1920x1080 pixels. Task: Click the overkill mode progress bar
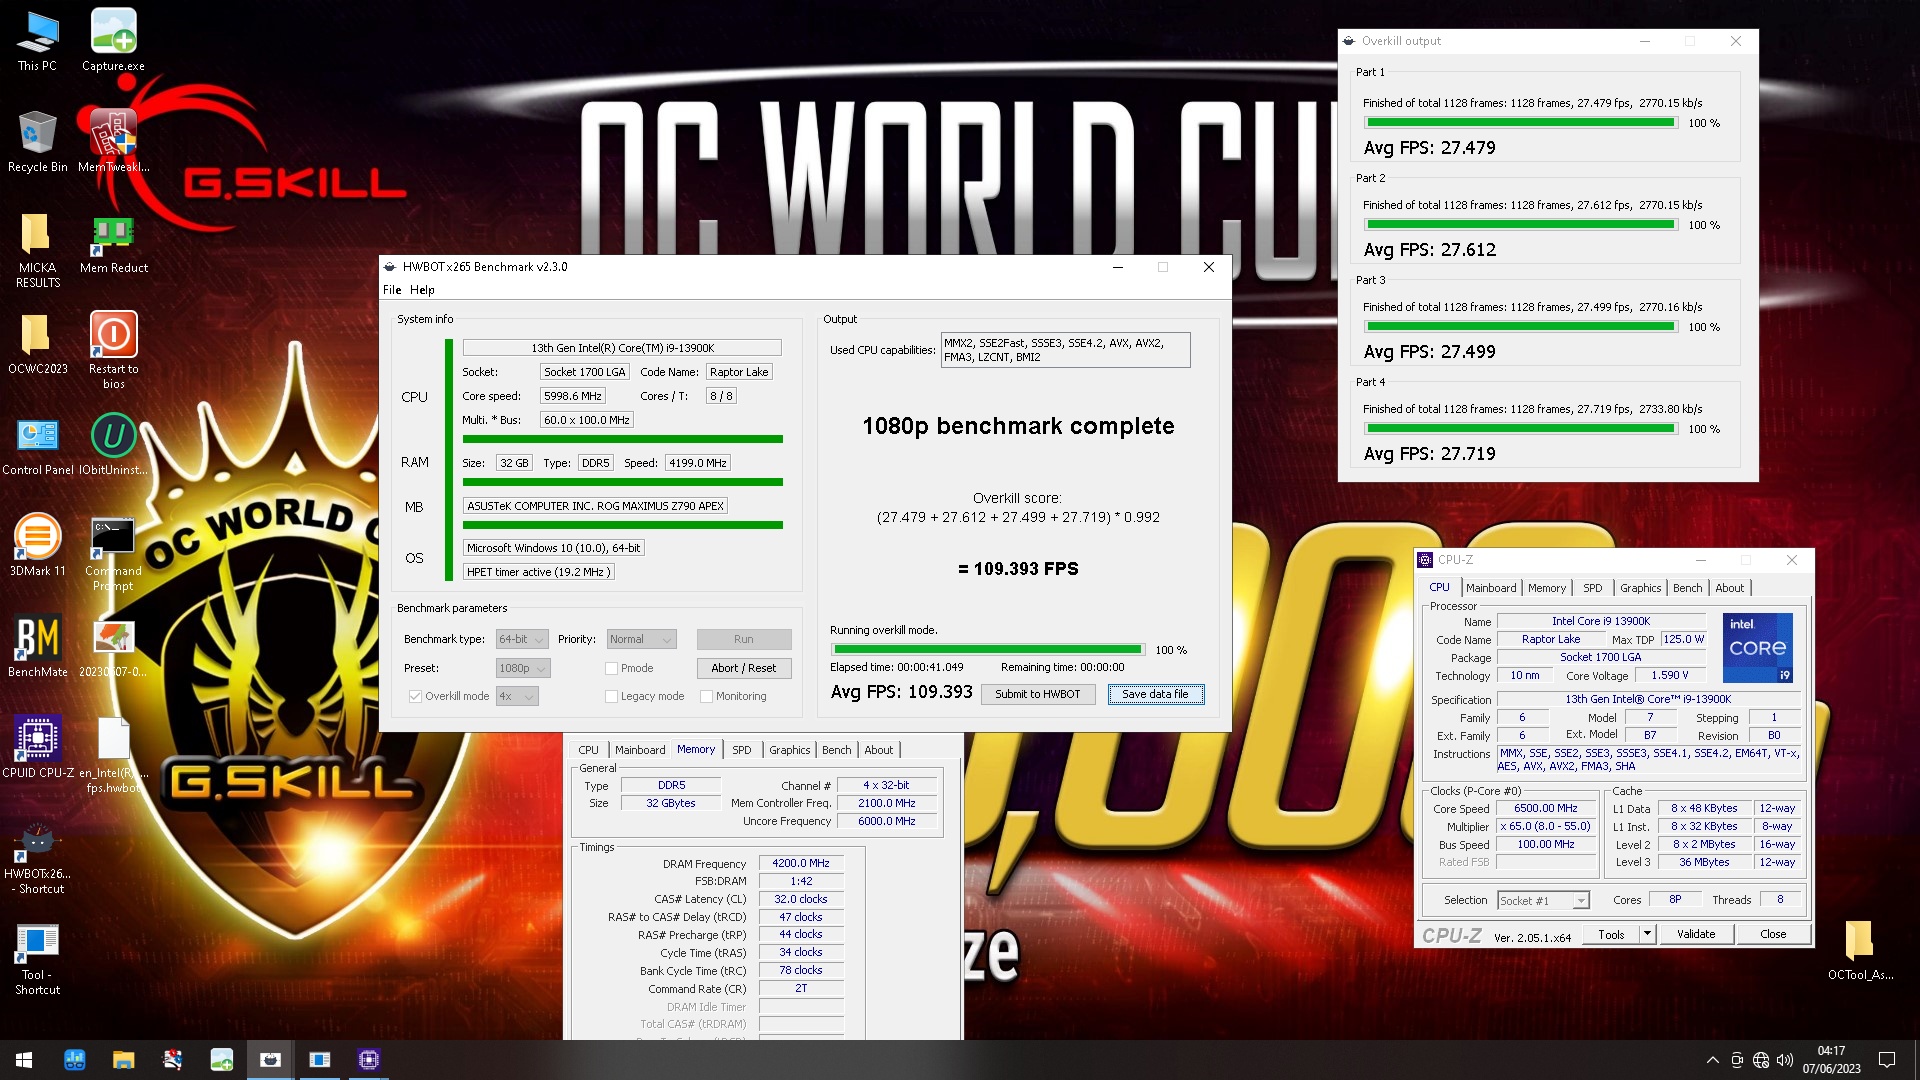coord(987,650)
